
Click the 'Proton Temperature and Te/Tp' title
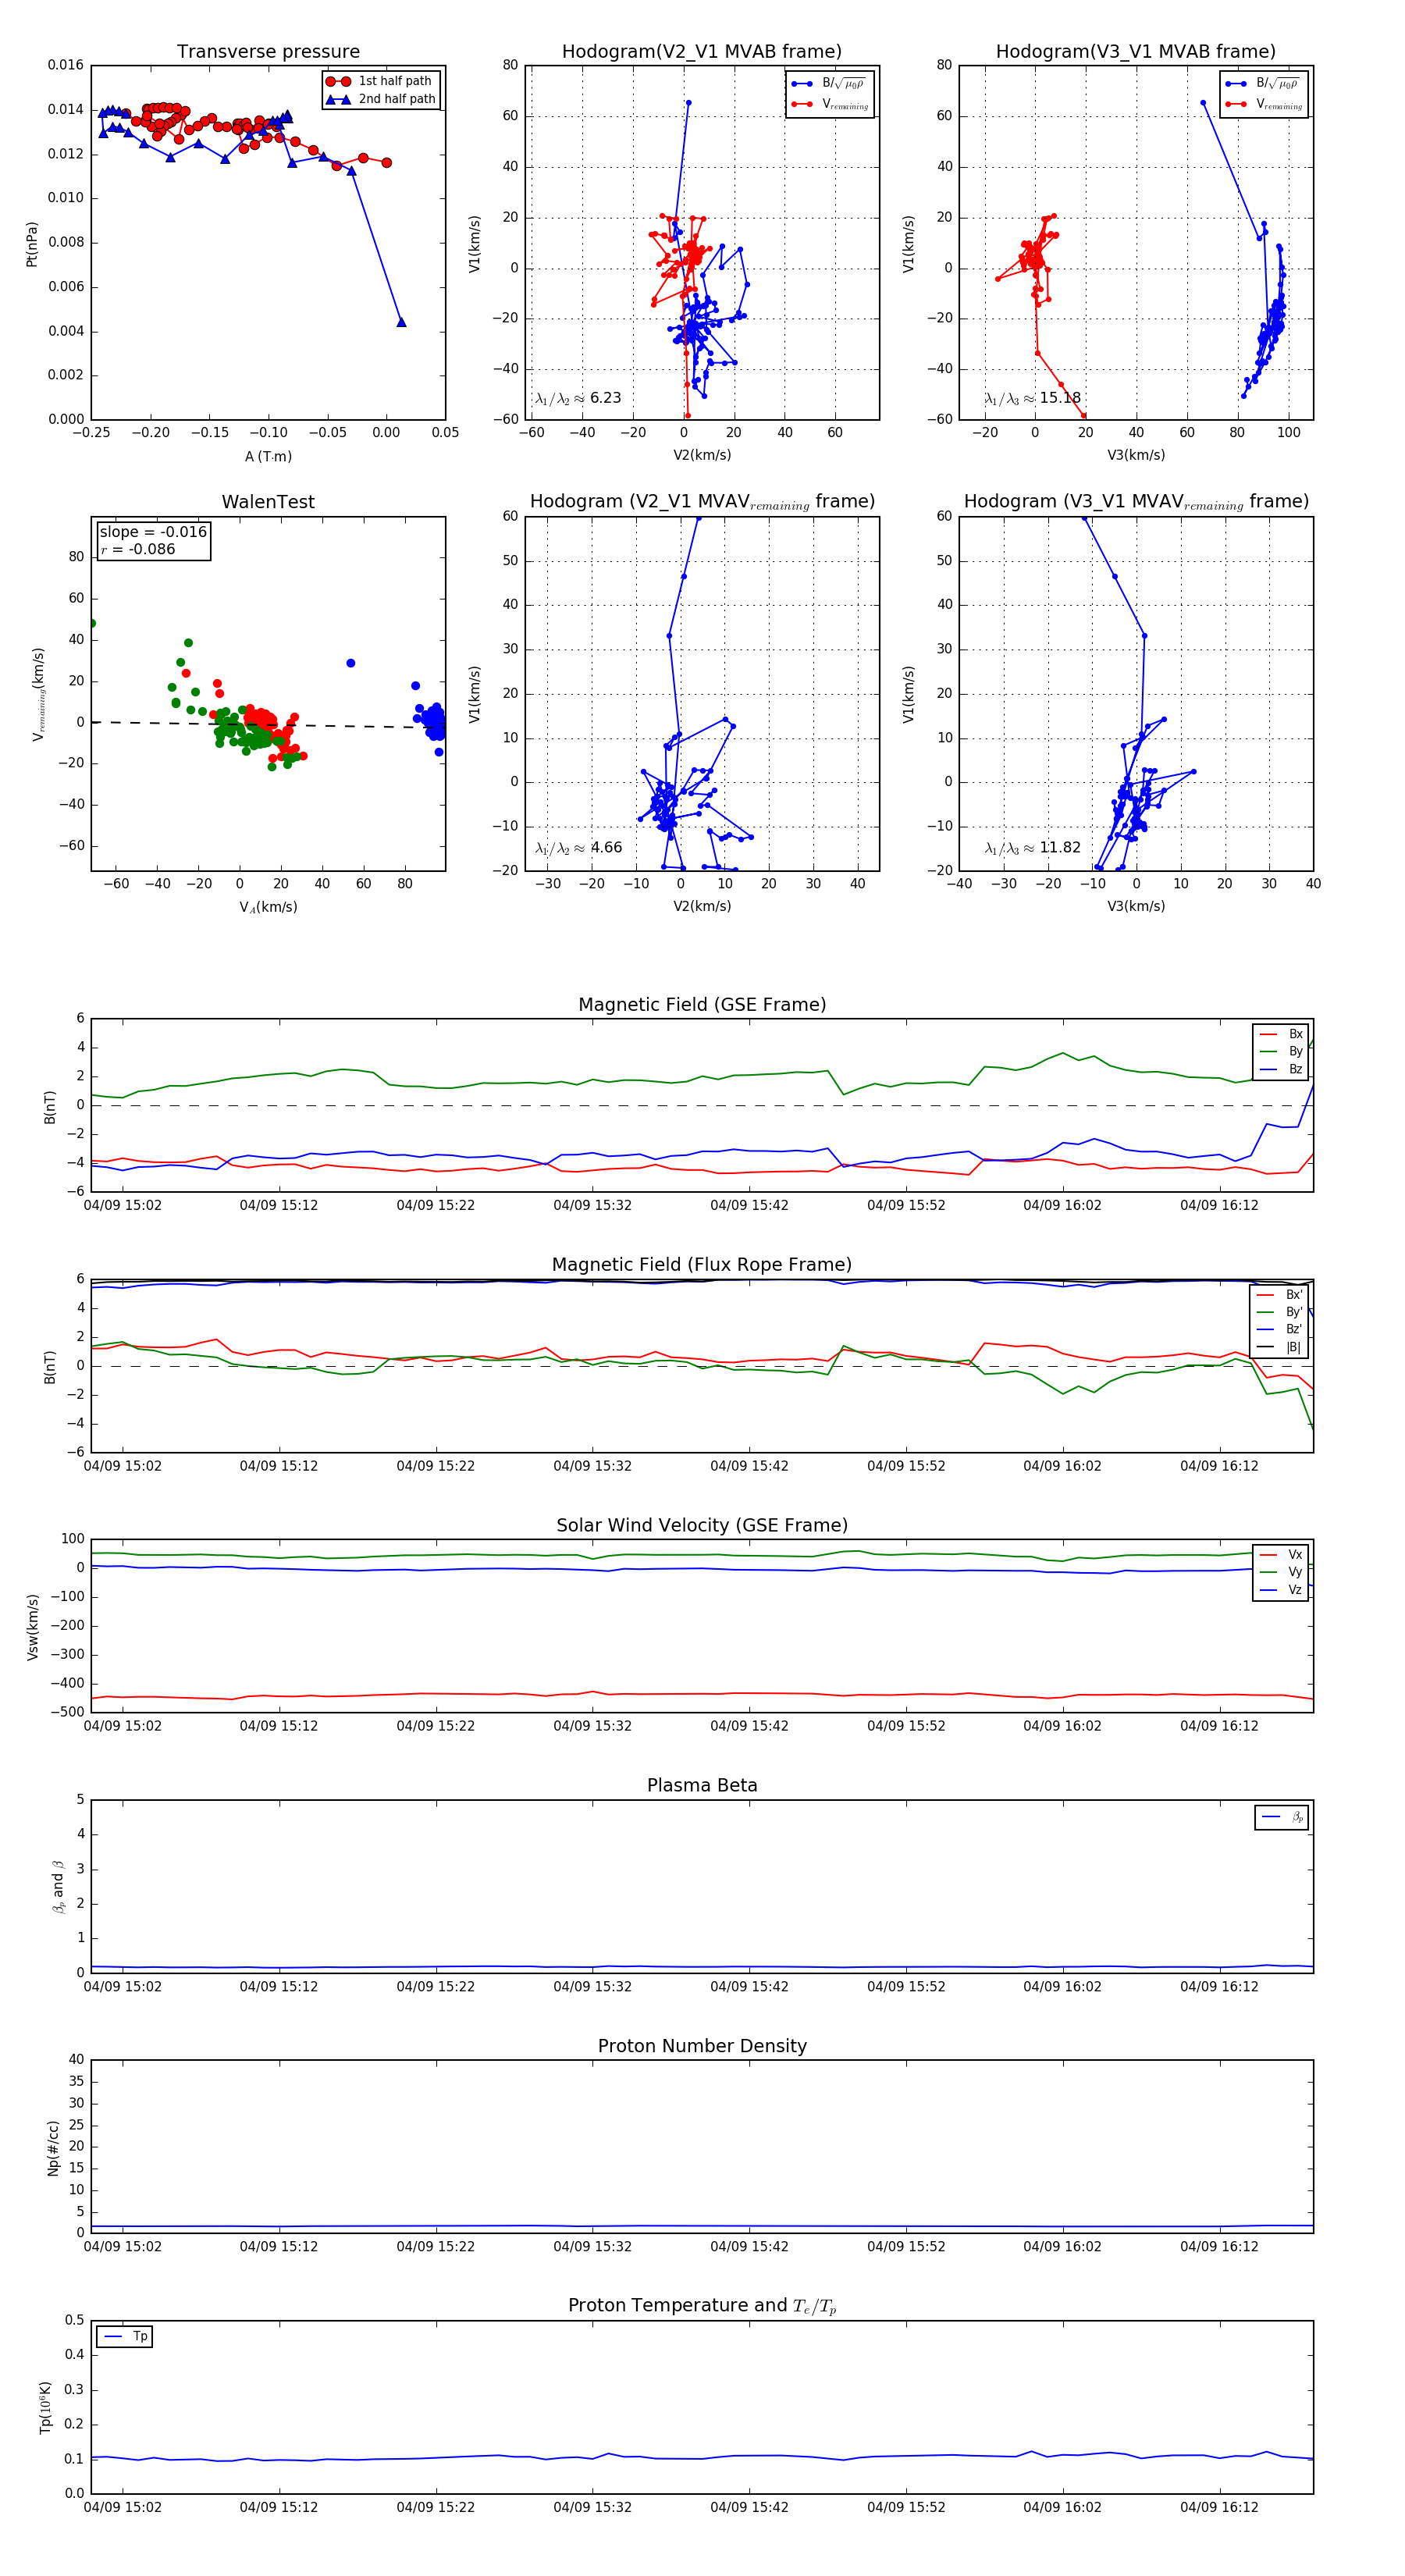[x=702, y=2306]
